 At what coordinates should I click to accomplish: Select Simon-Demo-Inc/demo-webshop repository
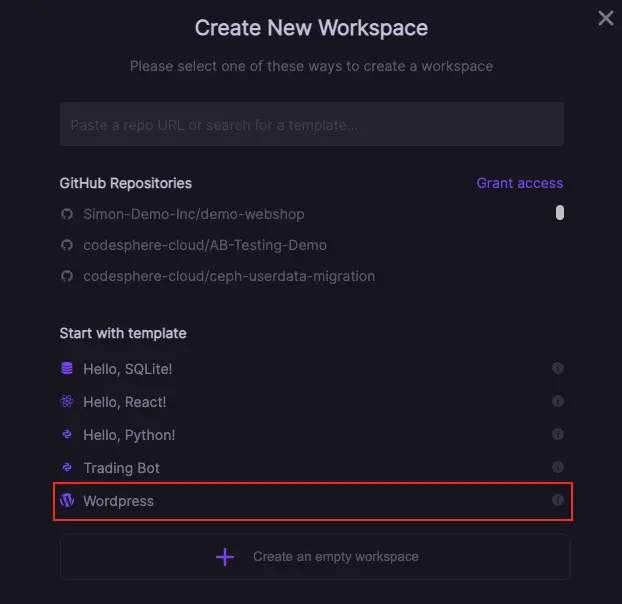193,214
